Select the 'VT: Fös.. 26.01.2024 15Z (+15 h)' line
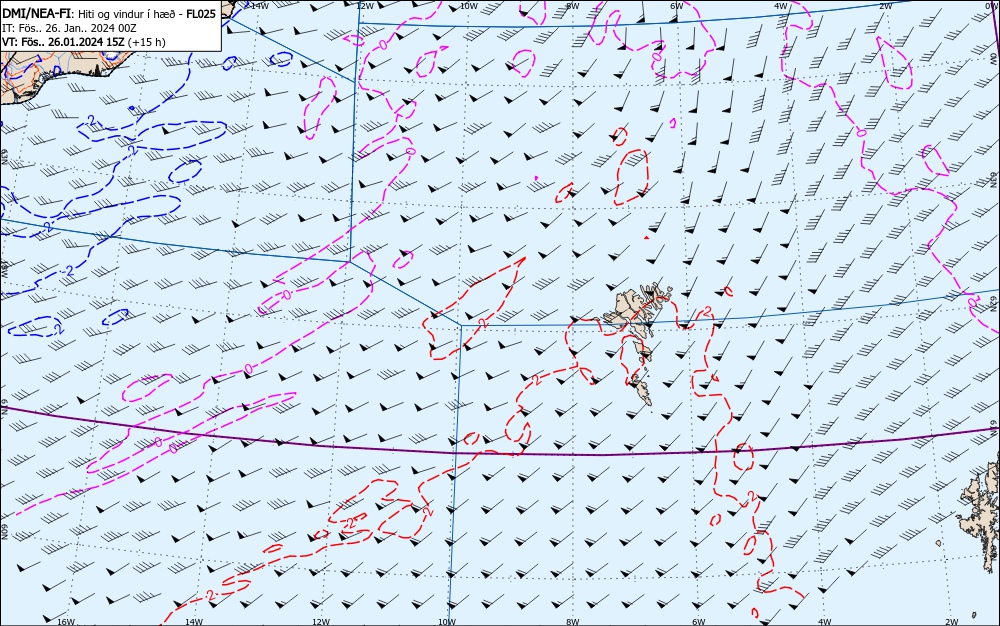This screenshot has width=1000, height=626. click(84, 42)
